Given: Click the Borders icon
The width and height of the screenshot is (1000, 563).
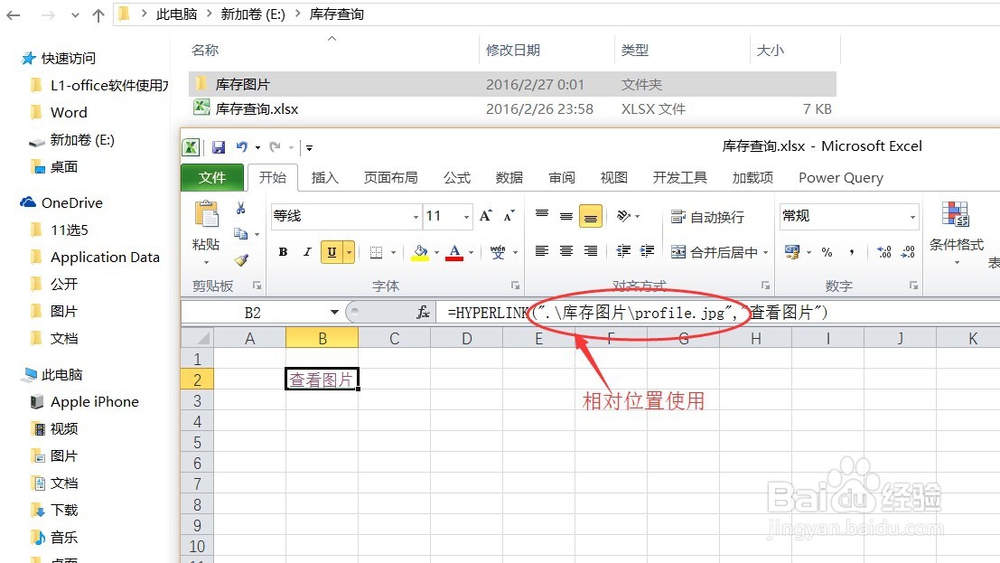Looking at the screenshot, I should 376,252.
